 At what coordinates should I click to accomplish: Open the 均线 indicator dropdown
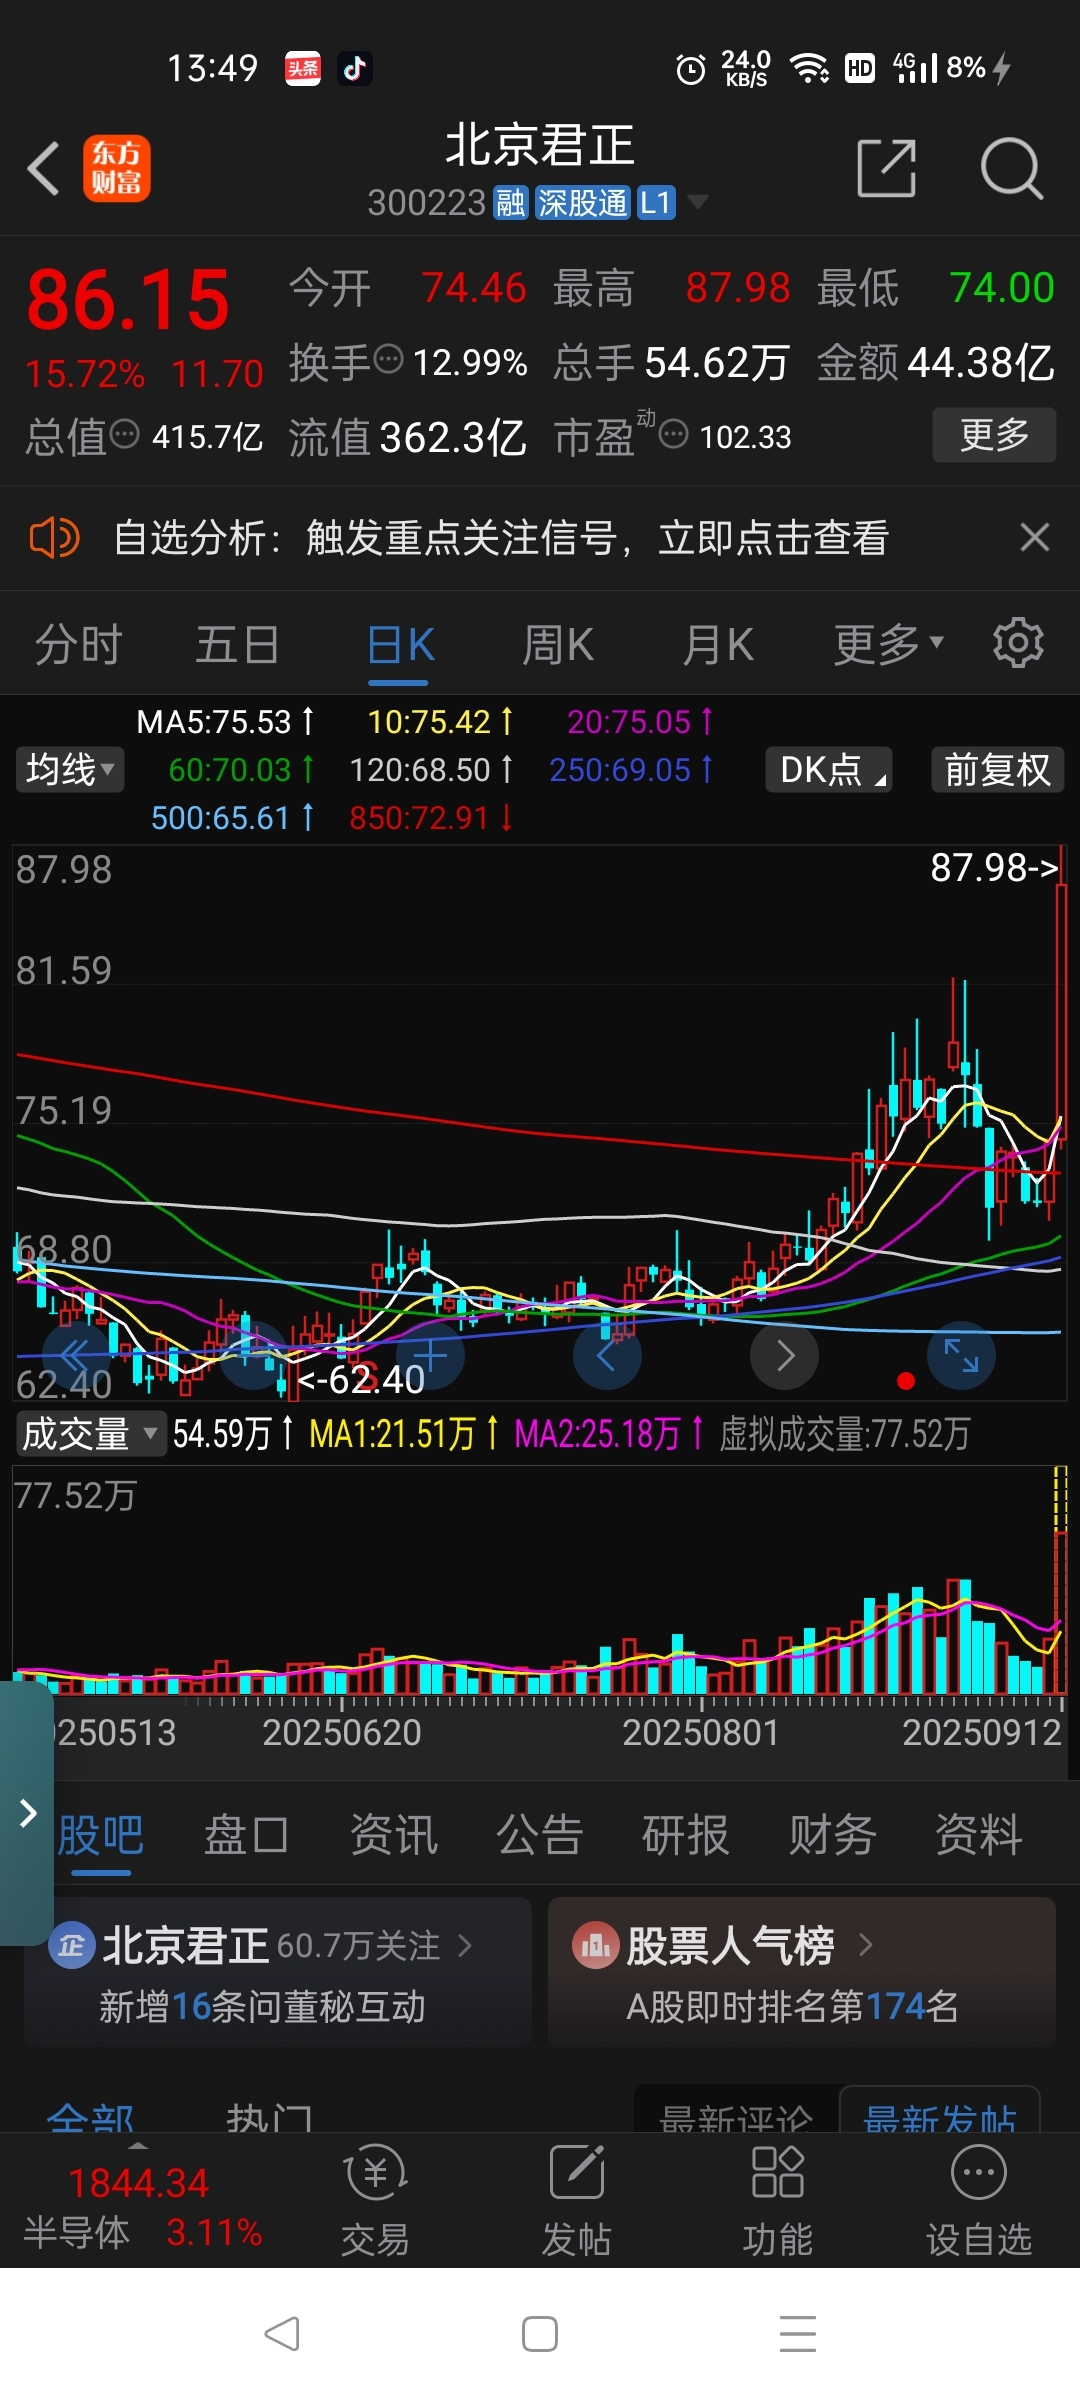[70, 769]
